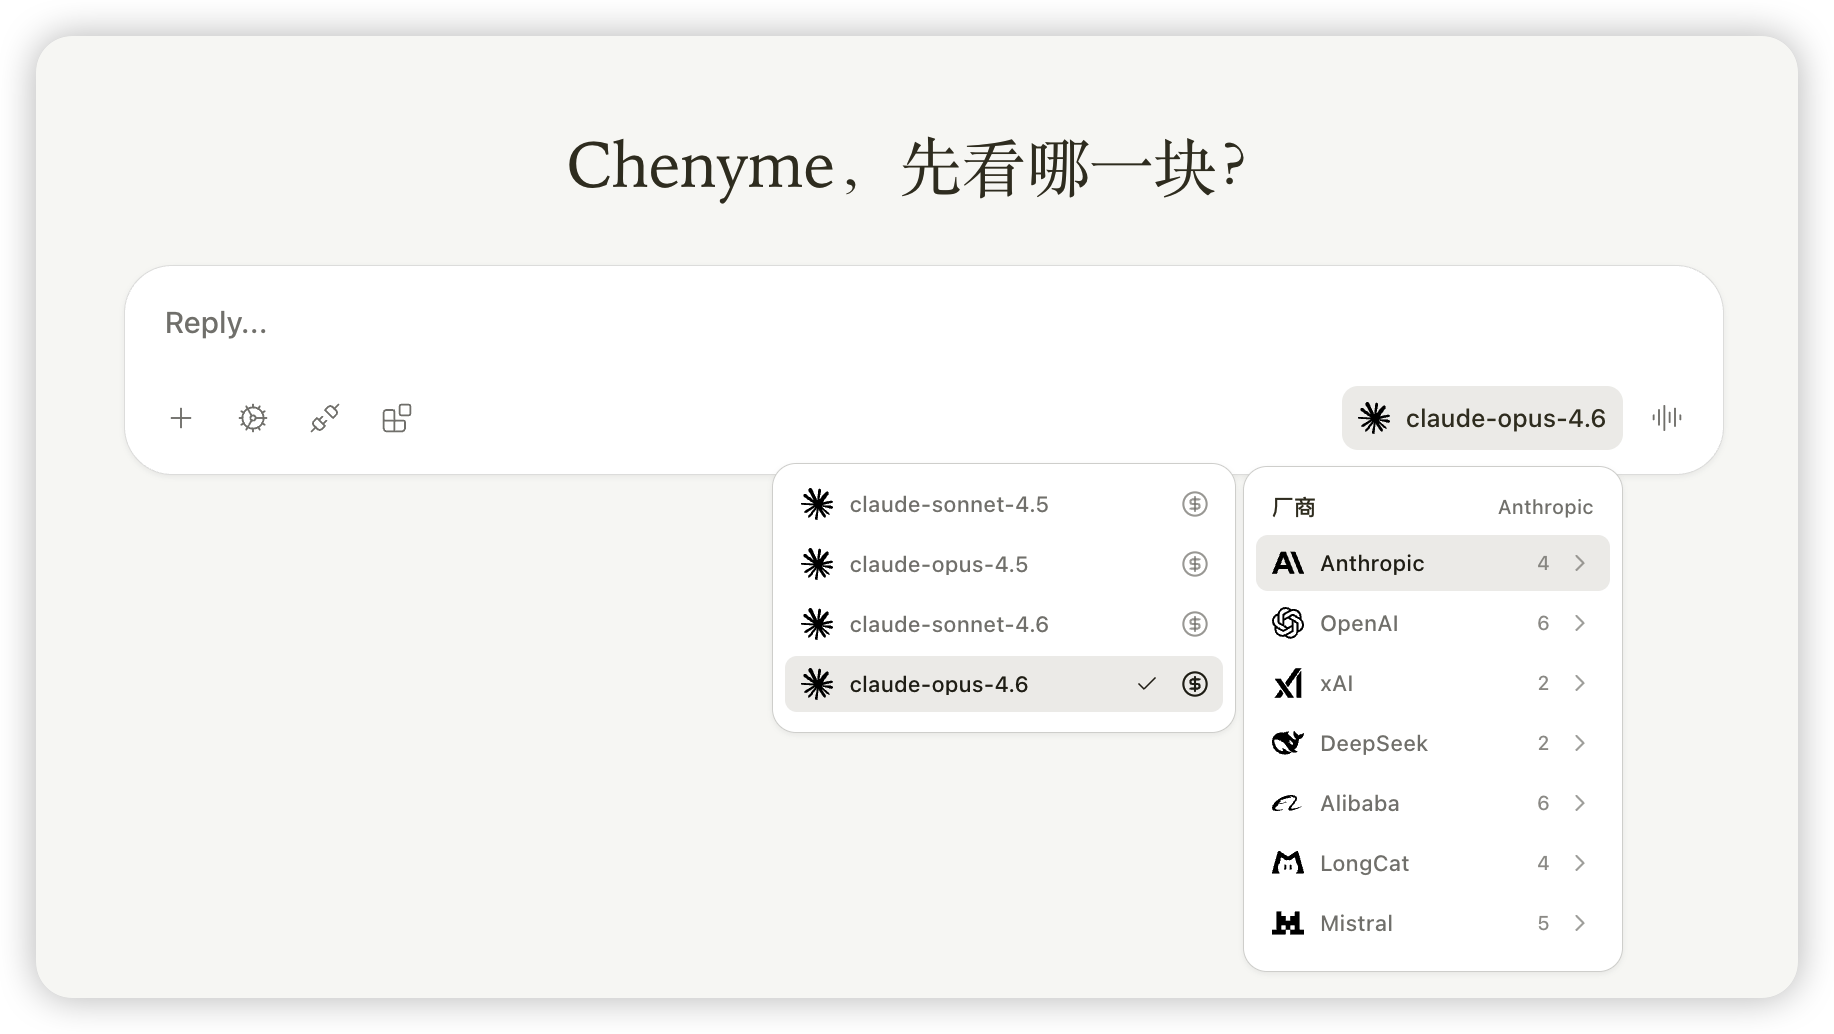Screen dimensions: 1834x1034
Task: Open the claude-opus-4.6 model selector button
Action: (1482, 418)
